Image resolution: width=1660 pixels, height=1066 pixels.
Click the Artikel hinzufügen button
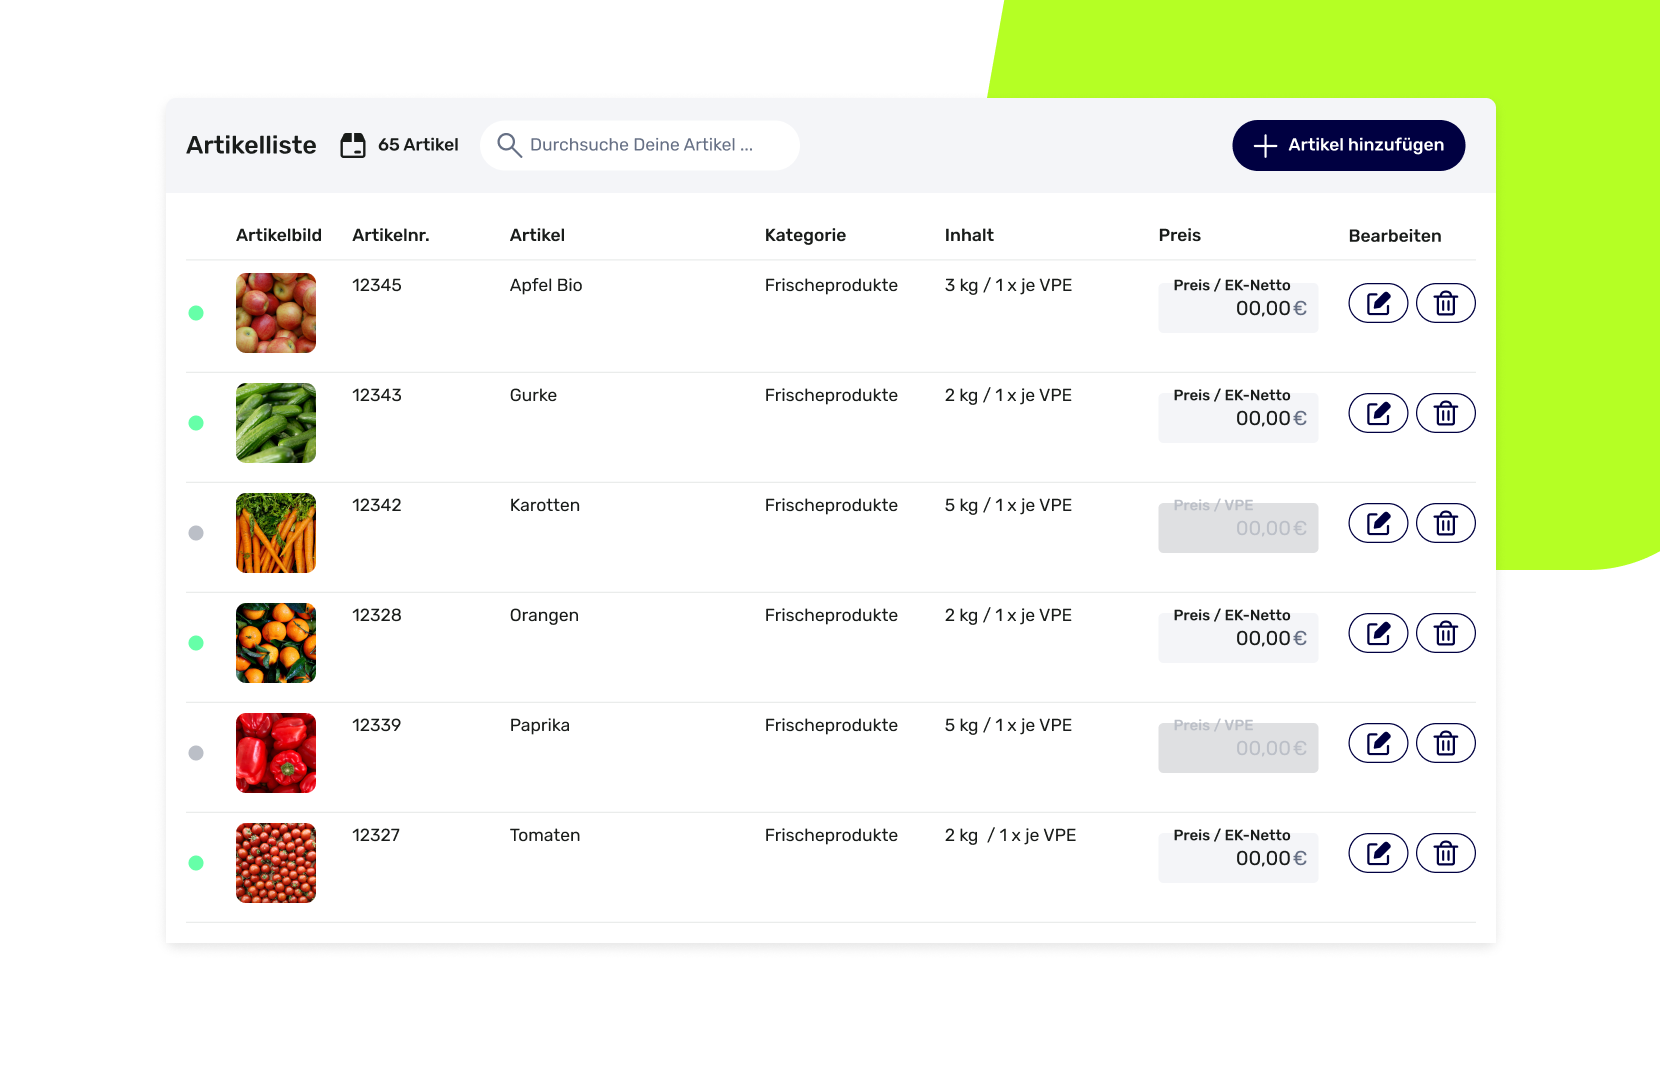click(1348, 145)
